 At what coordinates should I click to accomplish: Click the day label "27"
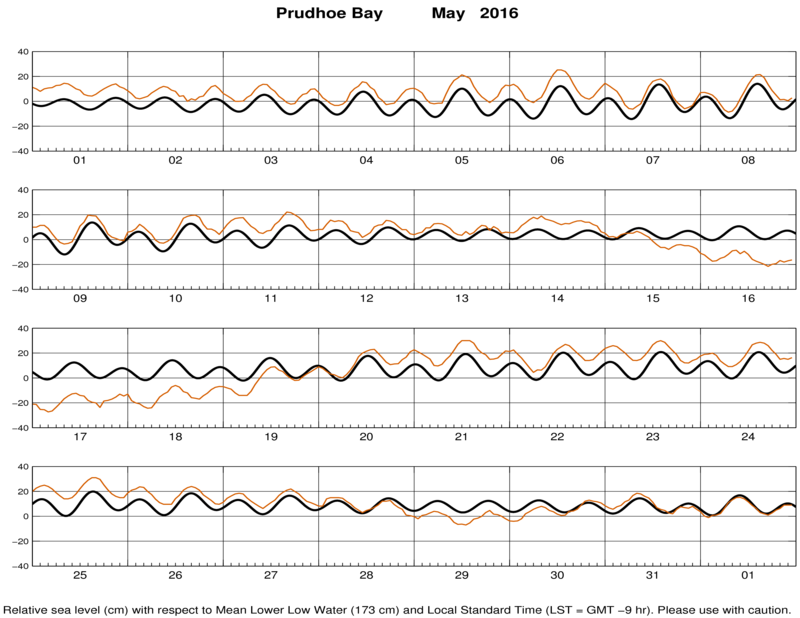pyautogui.click(x=271, y=575)
